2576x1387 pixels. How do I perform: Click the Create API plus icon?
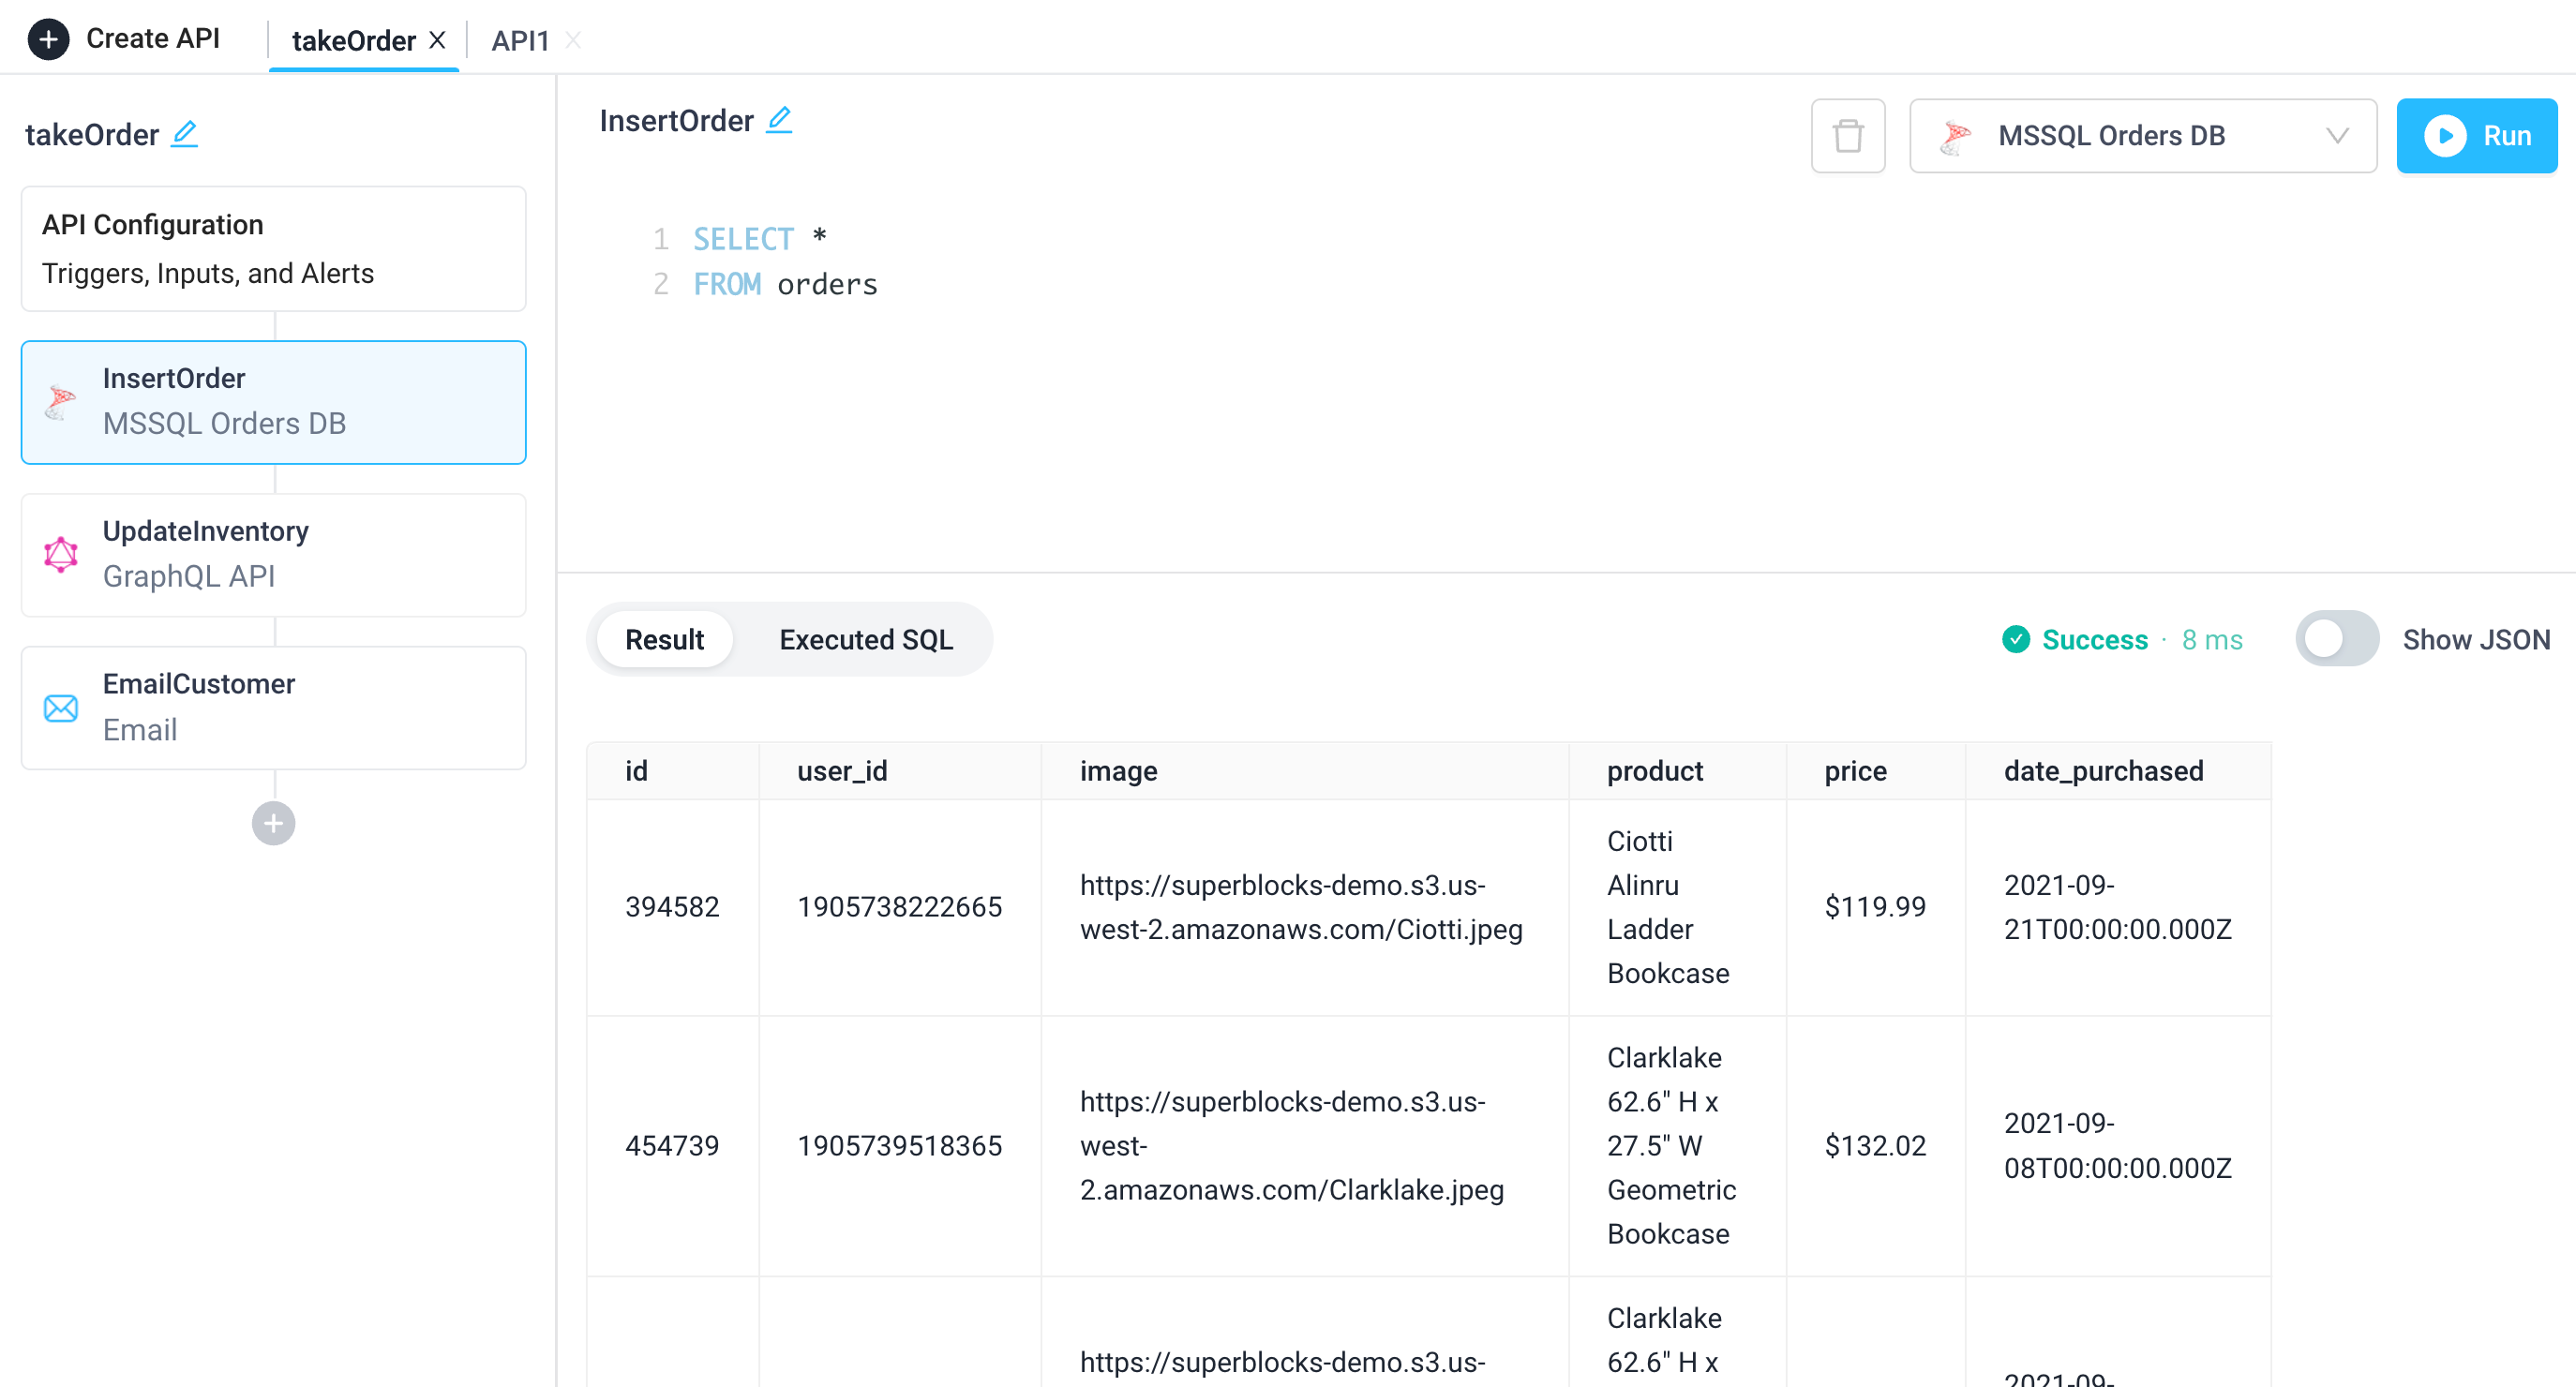click(48, 38)
